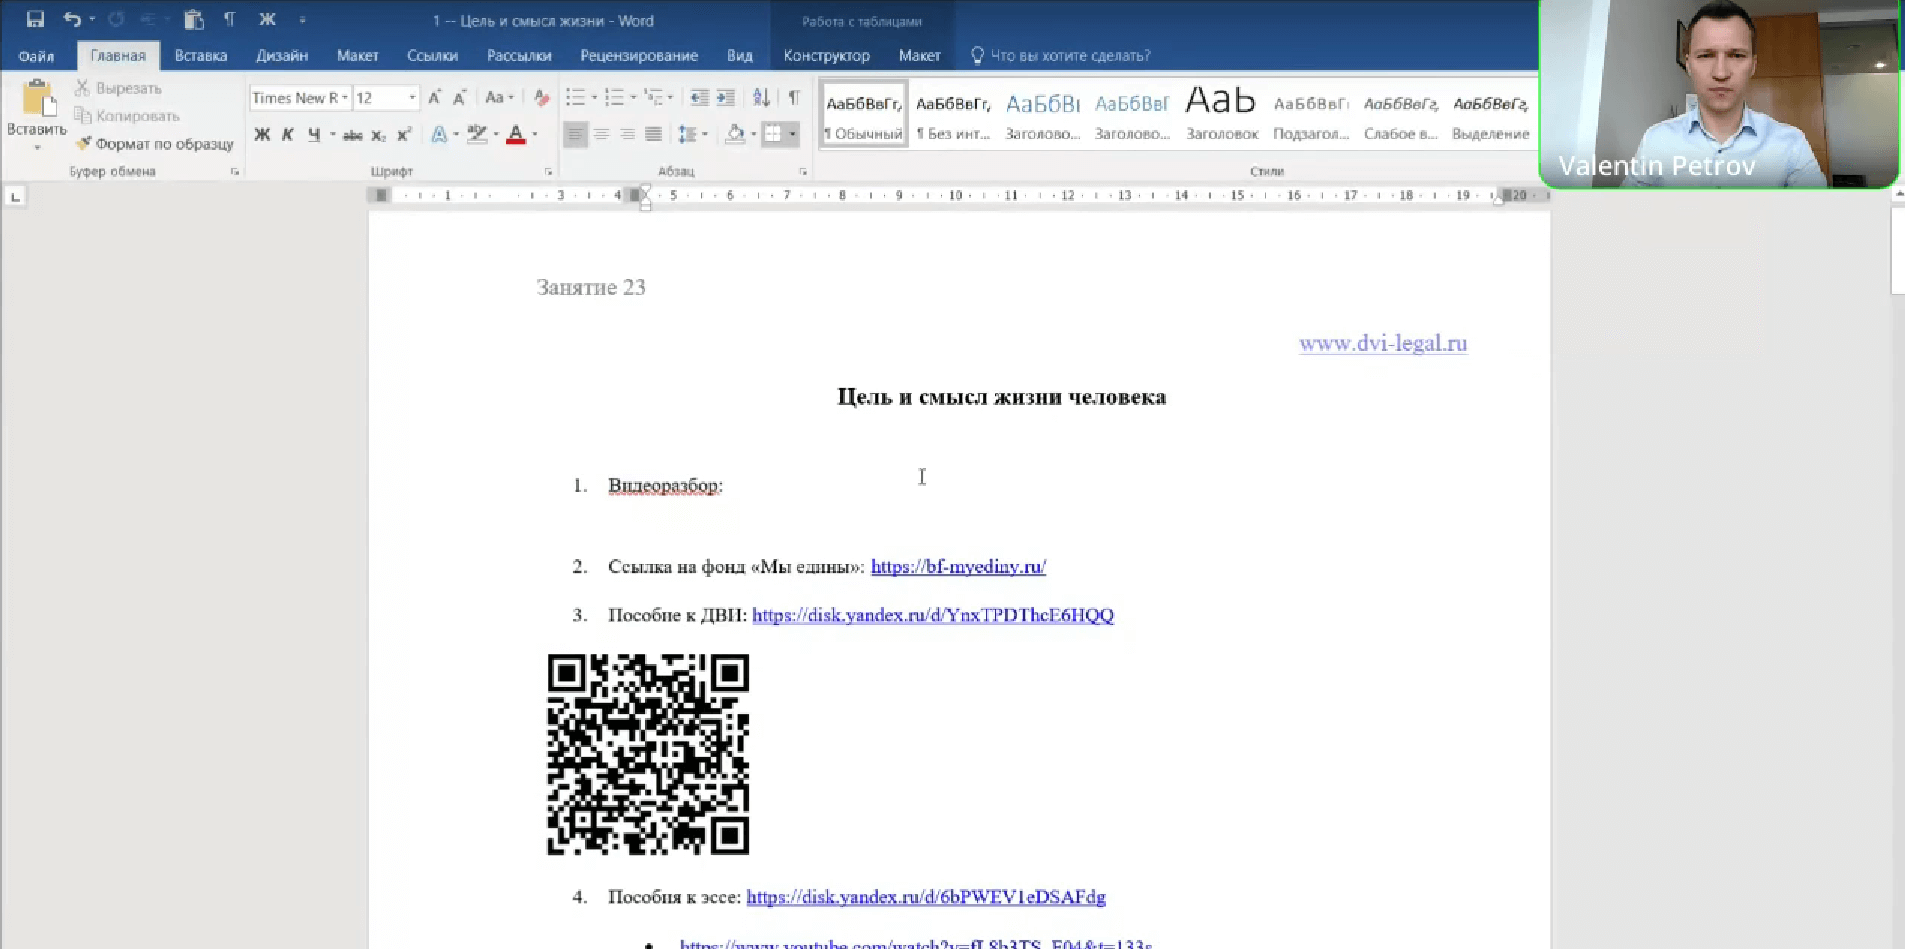
Task: Toggle subscript formatting
Action: tap(379, 135)
